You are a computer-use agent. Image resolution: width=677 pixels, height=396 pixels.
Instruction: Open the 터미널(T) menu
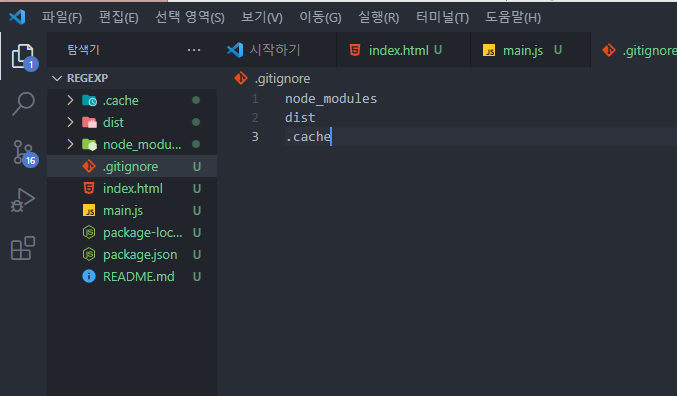coord(442,17)
